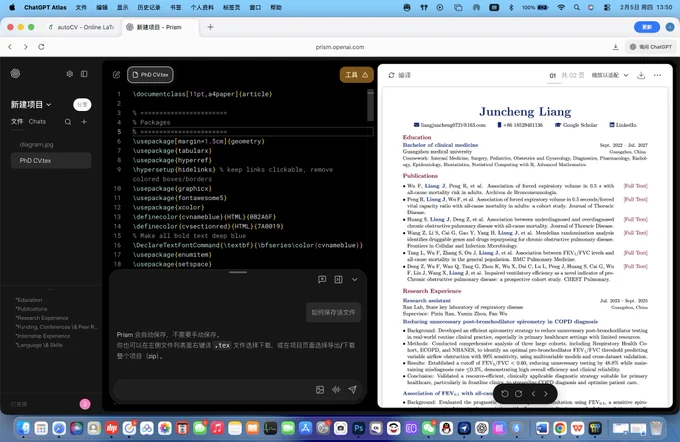
Task: Toggle the chat split-panel layout icon
Action: (x=339, y=279)
